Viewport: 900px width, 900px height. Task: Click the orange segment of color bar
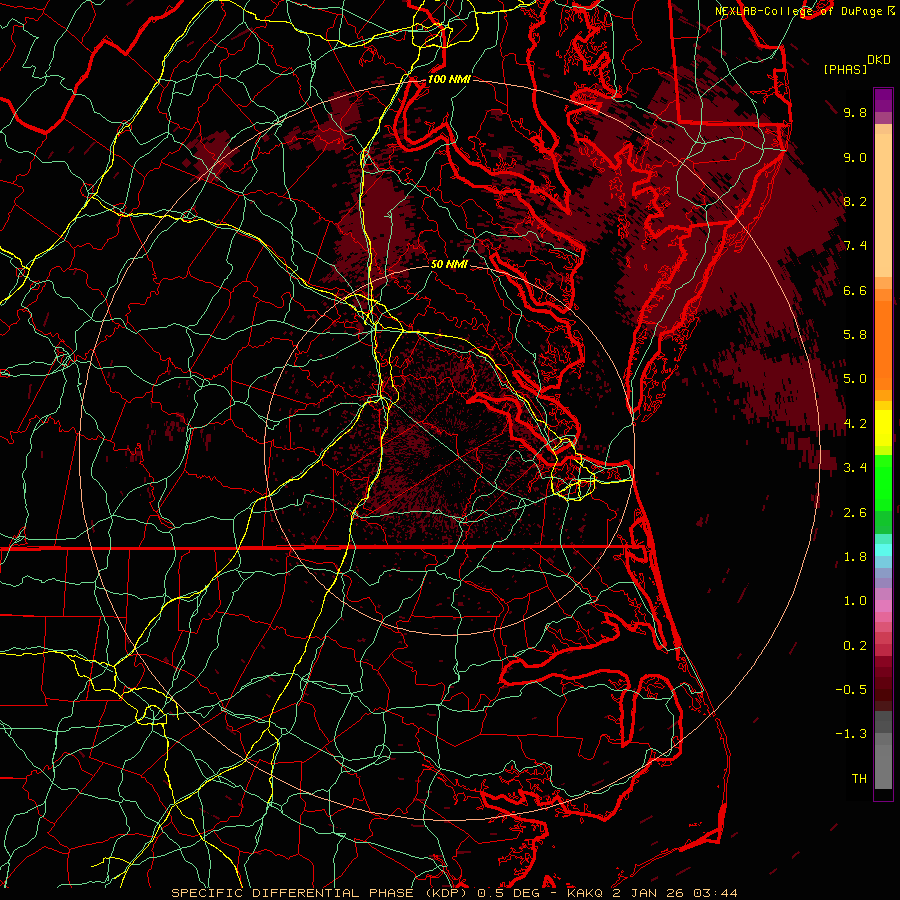click(883, 344)
